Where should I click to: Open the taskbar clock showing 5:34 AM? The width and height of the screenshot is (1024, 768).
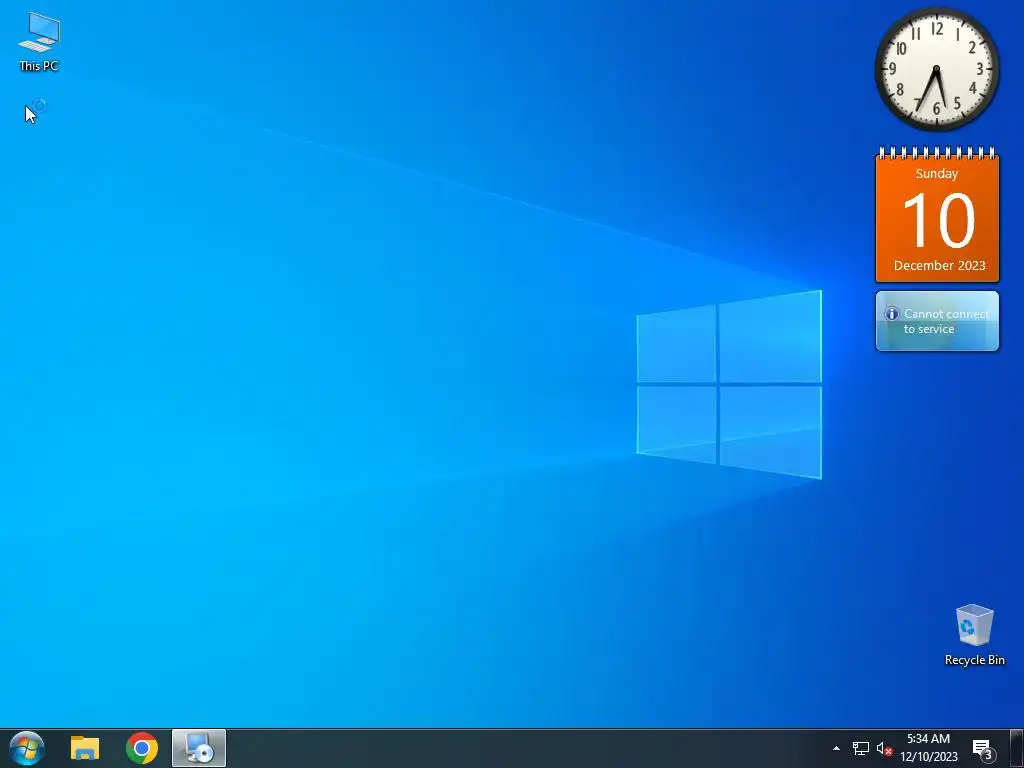(x=929, y=748)
